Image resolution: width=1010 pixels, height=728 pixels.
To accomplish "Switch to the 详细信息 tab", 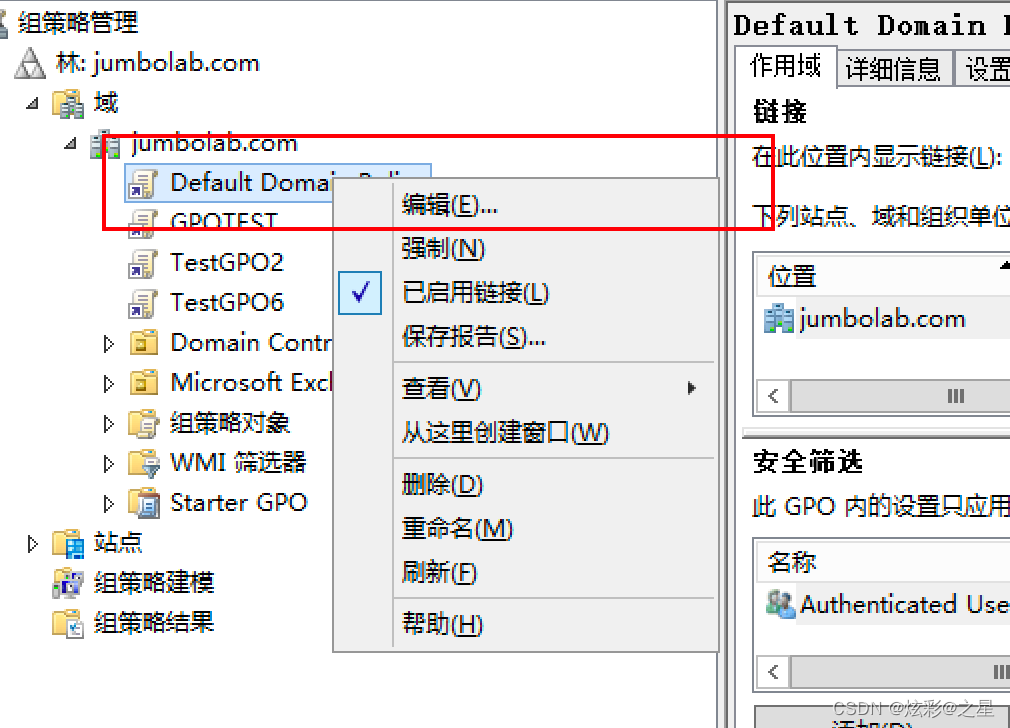I will 893,68.
